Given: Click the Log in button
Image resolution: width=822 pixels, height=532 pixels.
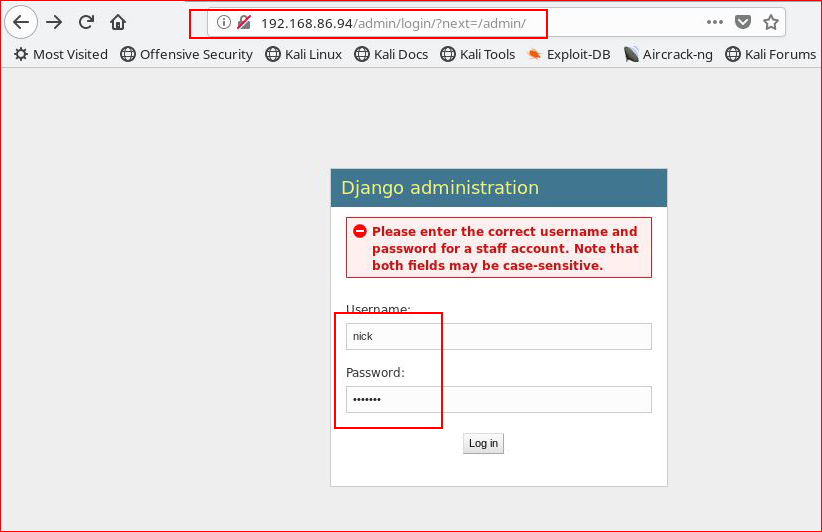Looking at the screenshot, I should click(x=483, y=443).
